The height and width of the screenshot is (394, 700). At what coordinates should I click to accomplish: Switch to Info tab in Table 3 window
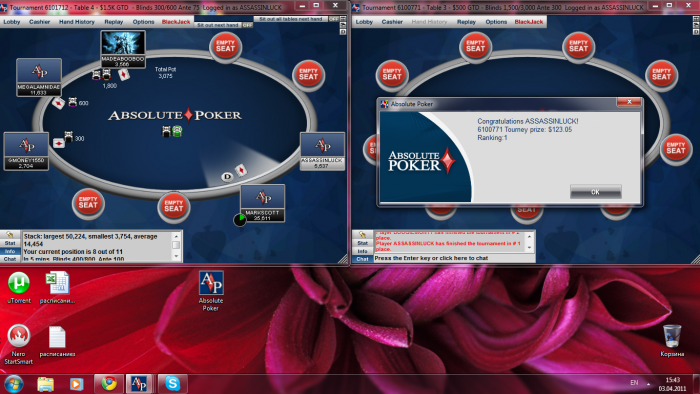[x=362, y=251]
